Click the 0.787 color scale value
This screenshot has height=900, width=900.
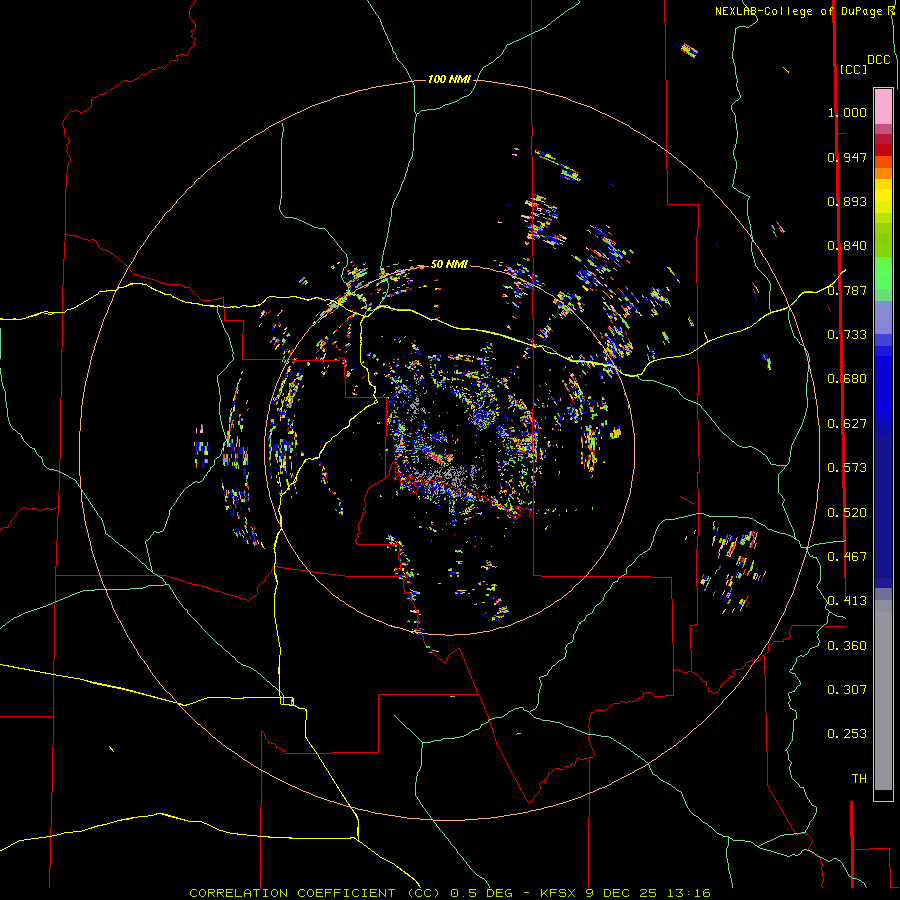pyautogui.click(x=847, y=290)
